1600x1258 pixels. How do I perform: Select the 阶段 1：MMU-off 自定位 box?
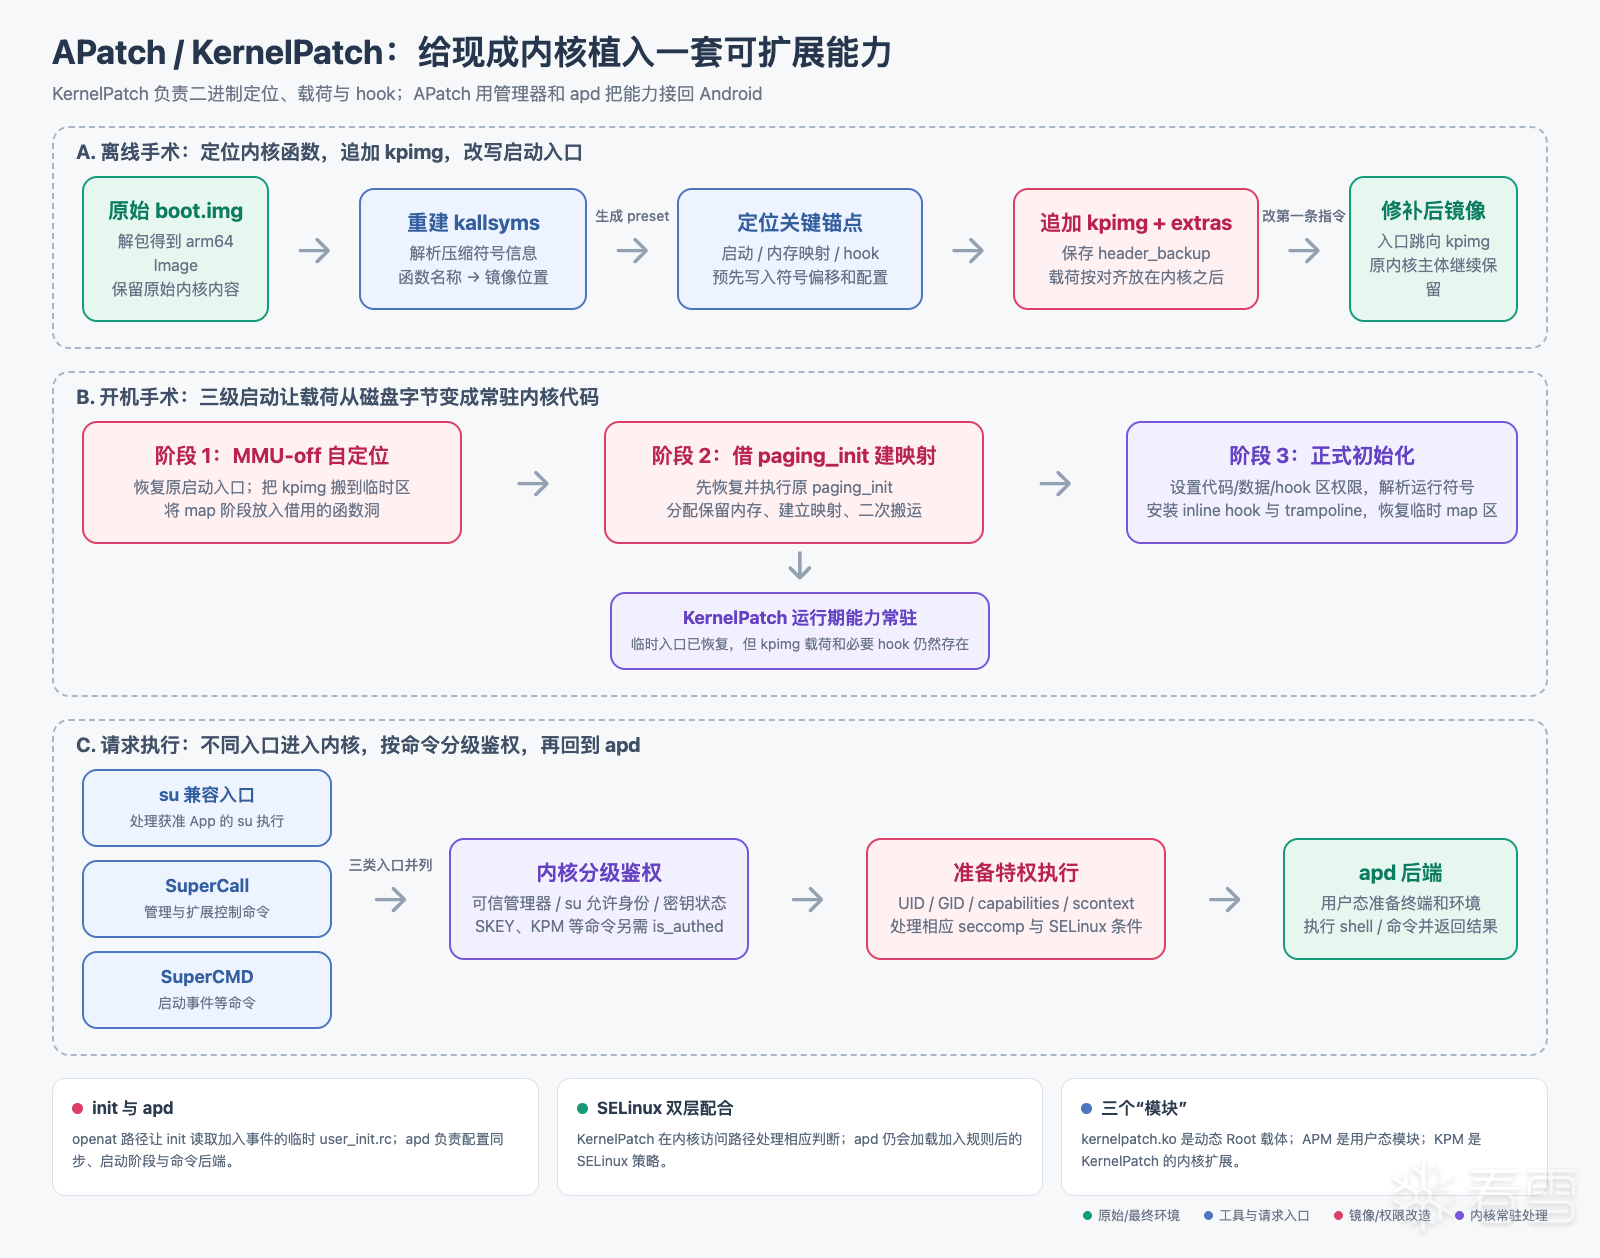click(272, 483)
